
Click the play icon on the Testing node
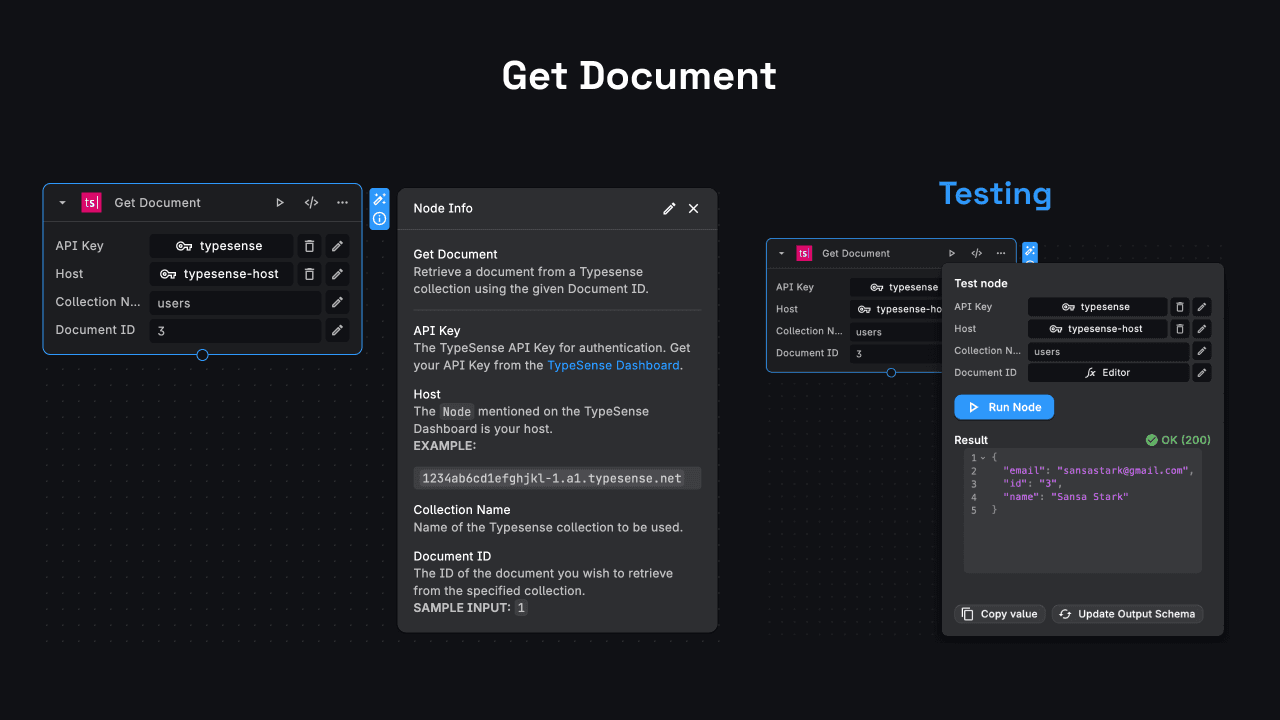(952, 253)
